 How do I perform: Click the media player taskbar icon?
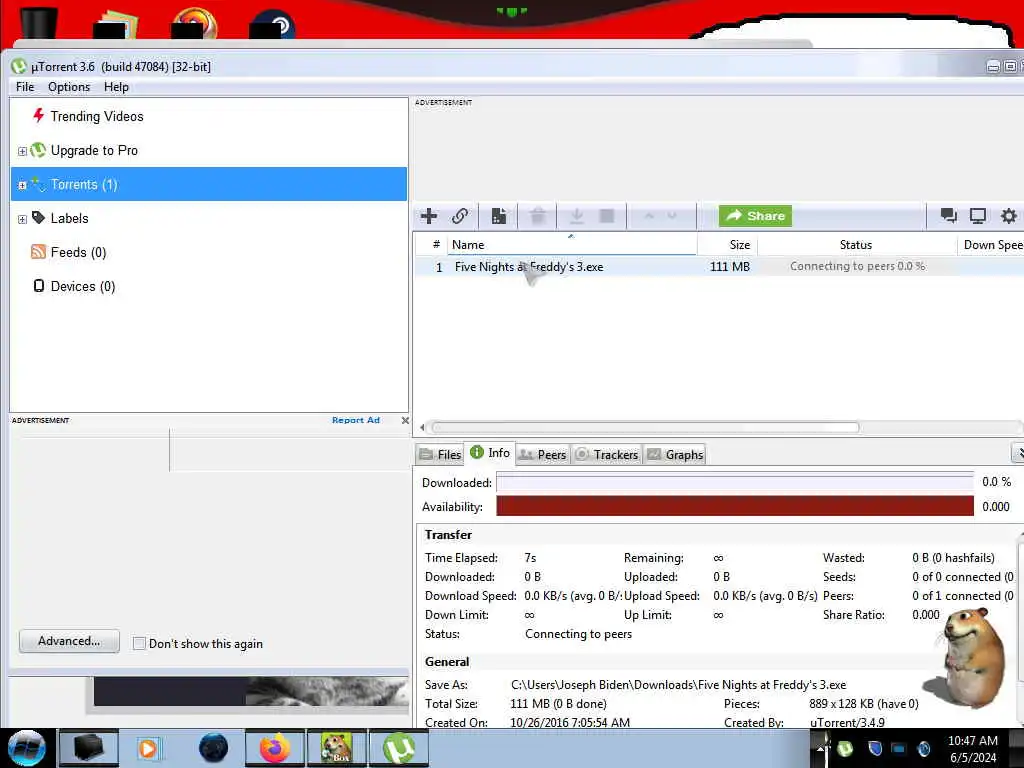click(148, 748)
